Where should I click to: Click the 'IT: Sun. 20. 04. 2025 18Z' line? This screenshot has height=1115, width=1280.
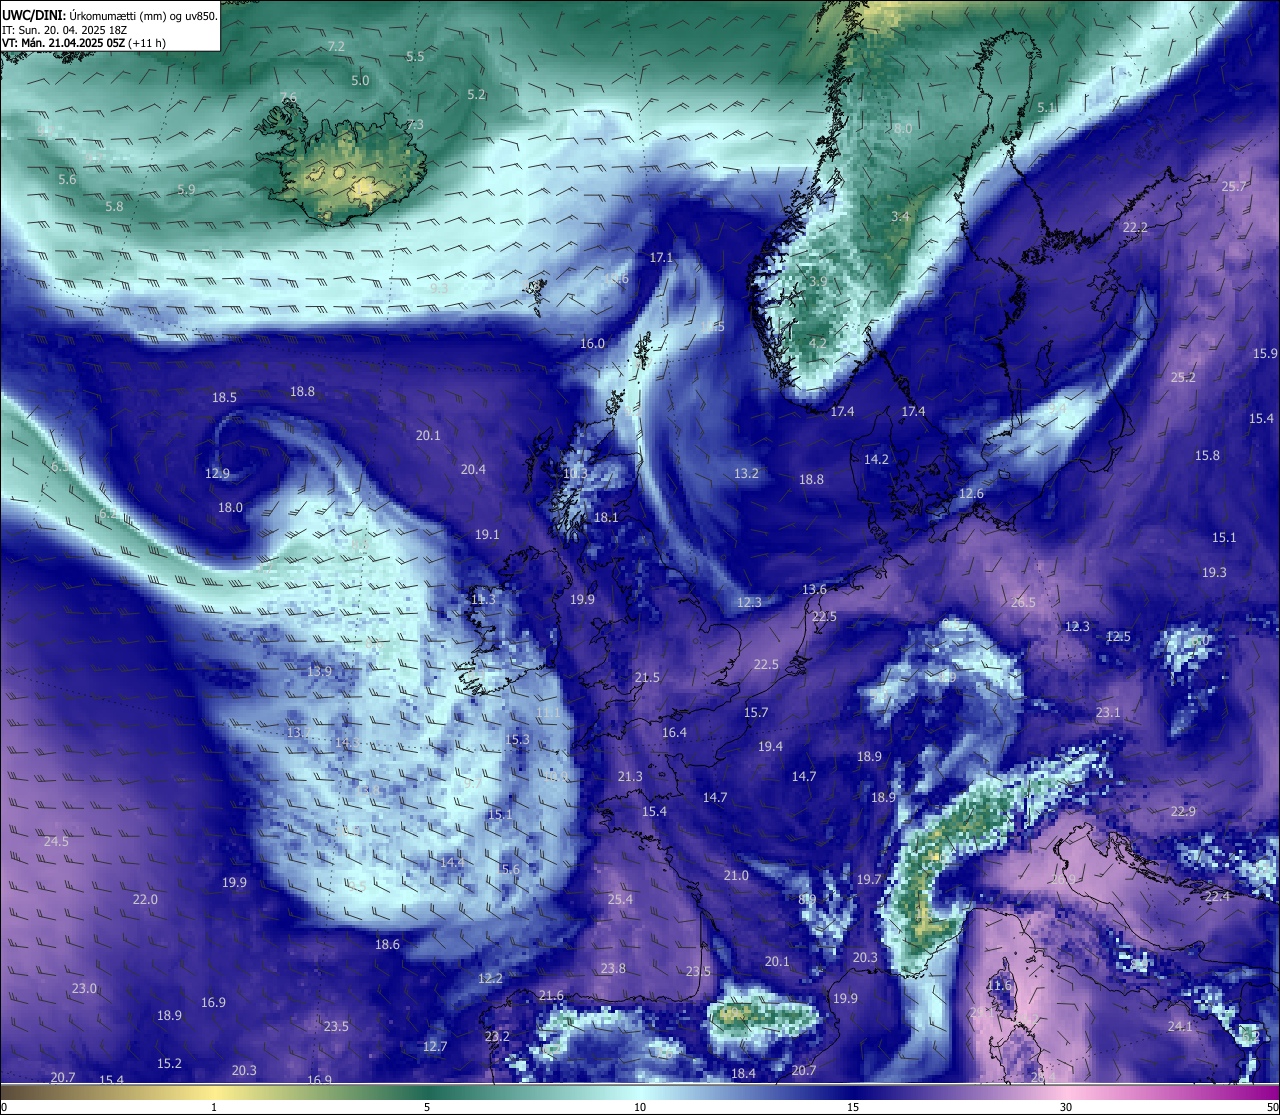pos(63,30)
